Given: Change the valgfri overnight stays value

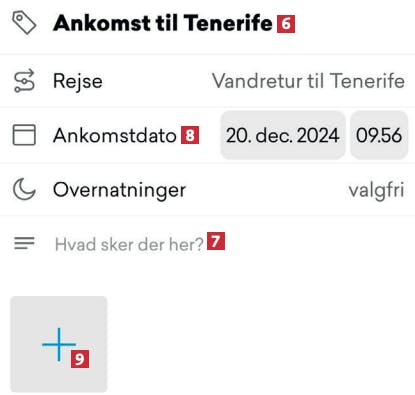Looking at the screenshot, I should click(376, 190).
